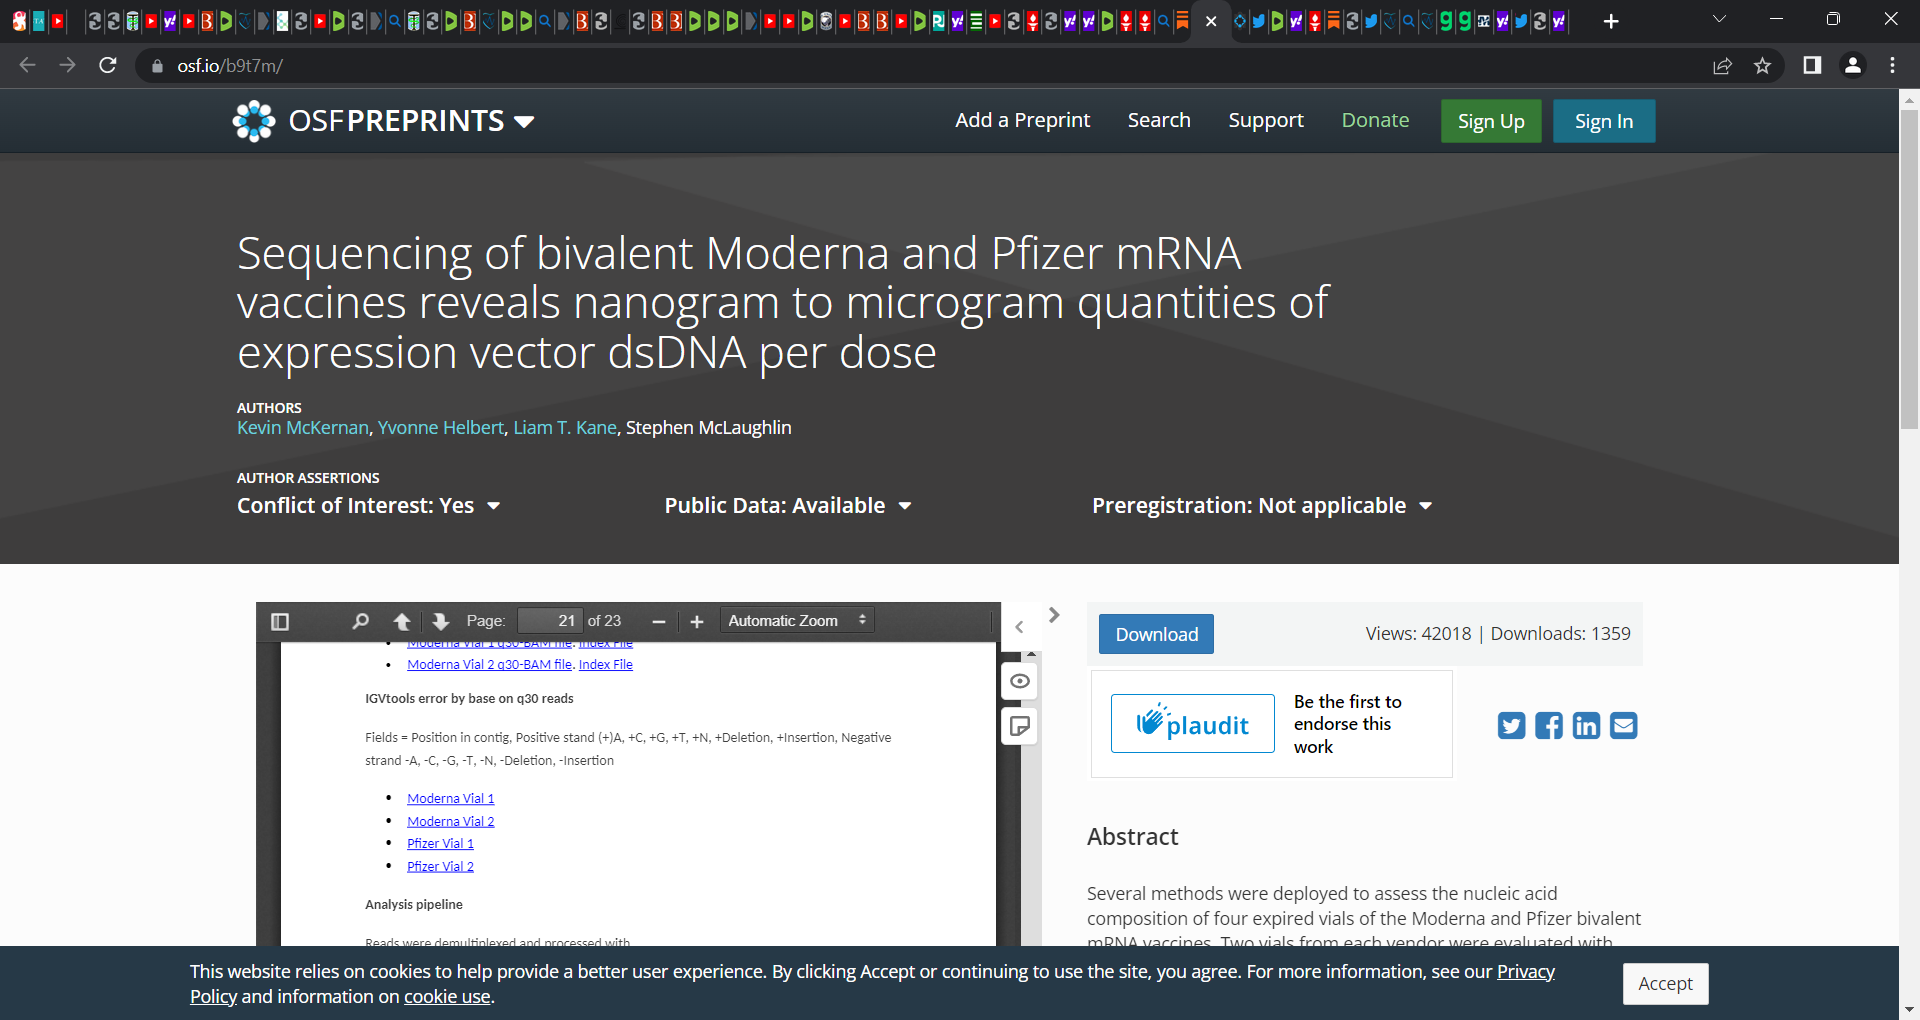Viewport: 1920px width, 1020px height.
Task: Go to previous PDF page arrow
Action: tap(402, 621)
